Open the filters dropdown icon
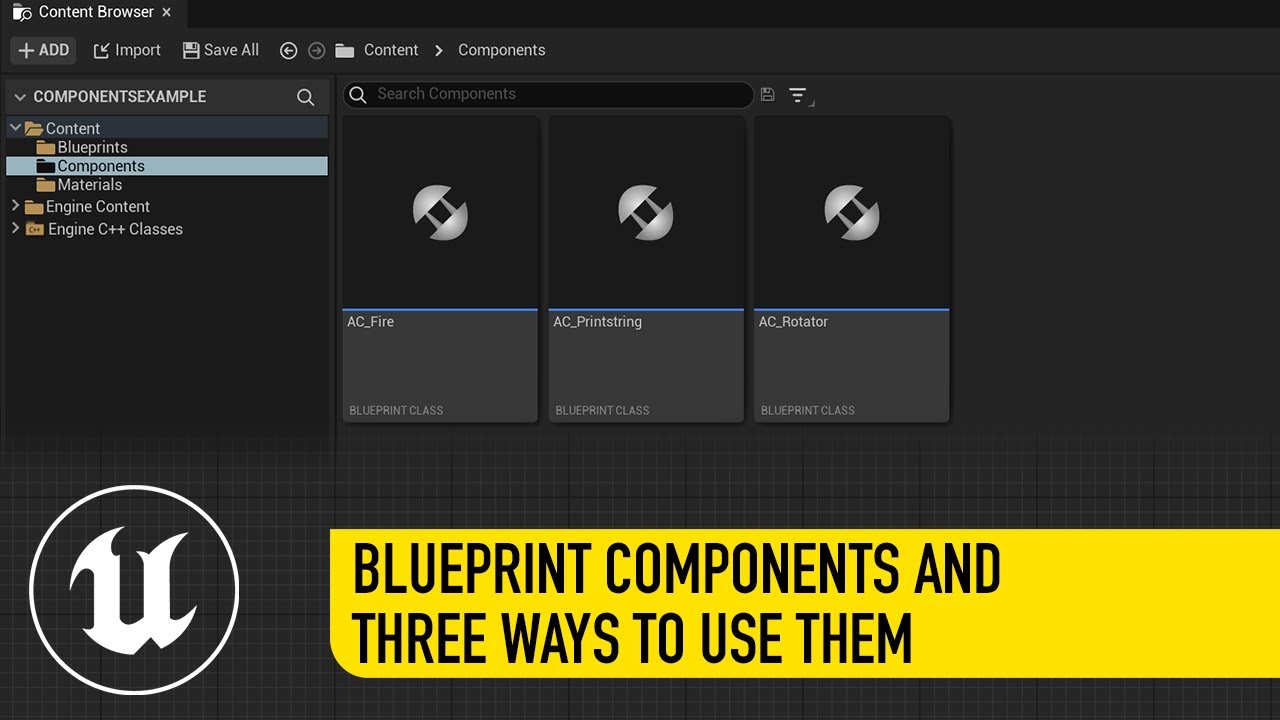 (799, 95)
